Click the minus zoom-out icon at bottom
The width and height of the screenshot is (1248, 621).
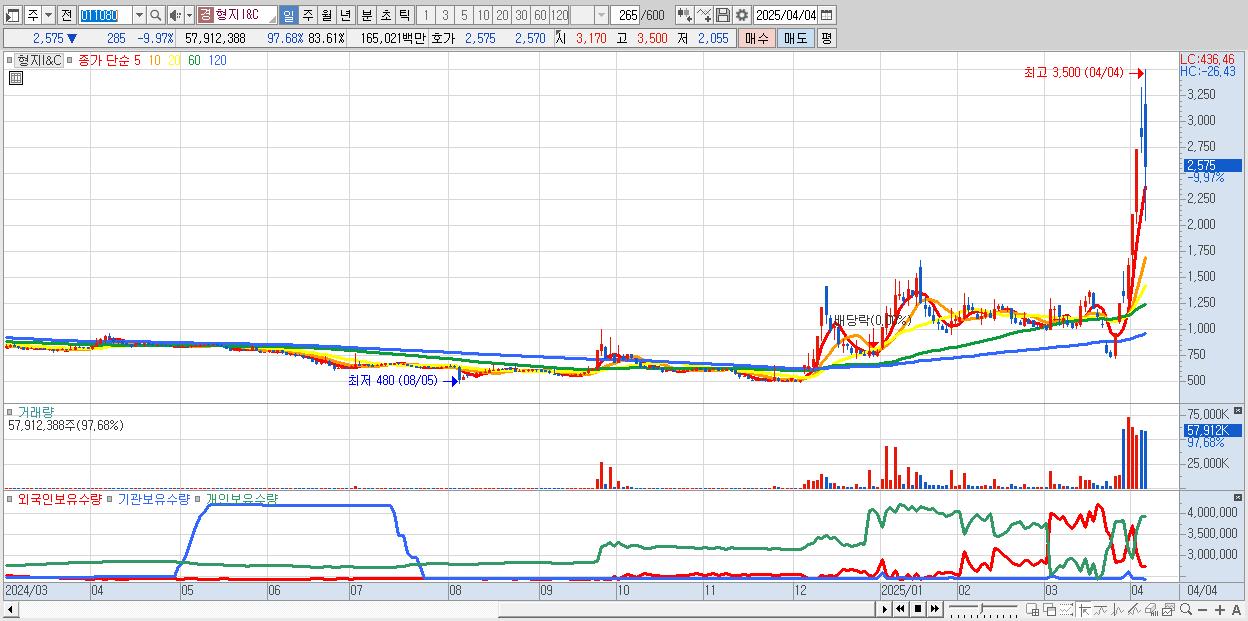point(1203,609)
